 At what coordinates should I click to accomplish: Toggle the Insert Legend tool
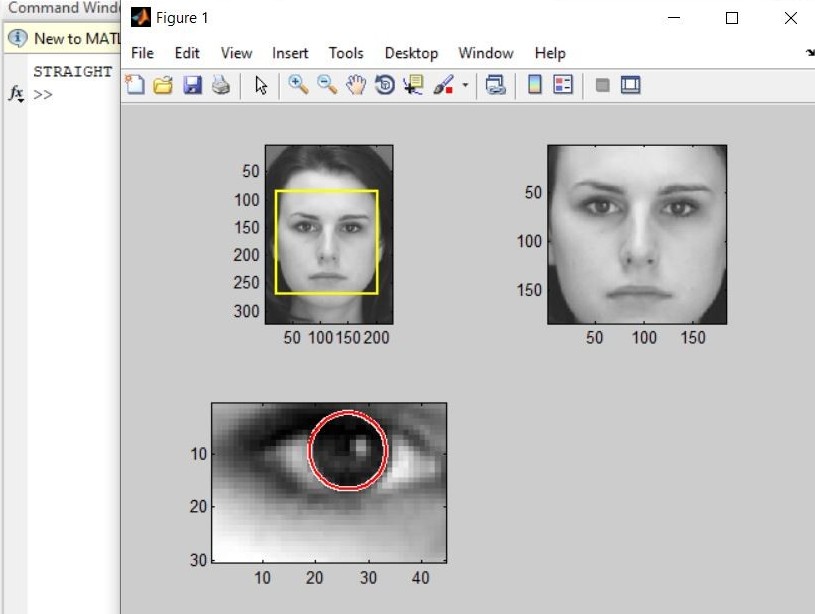pos(561,86)
